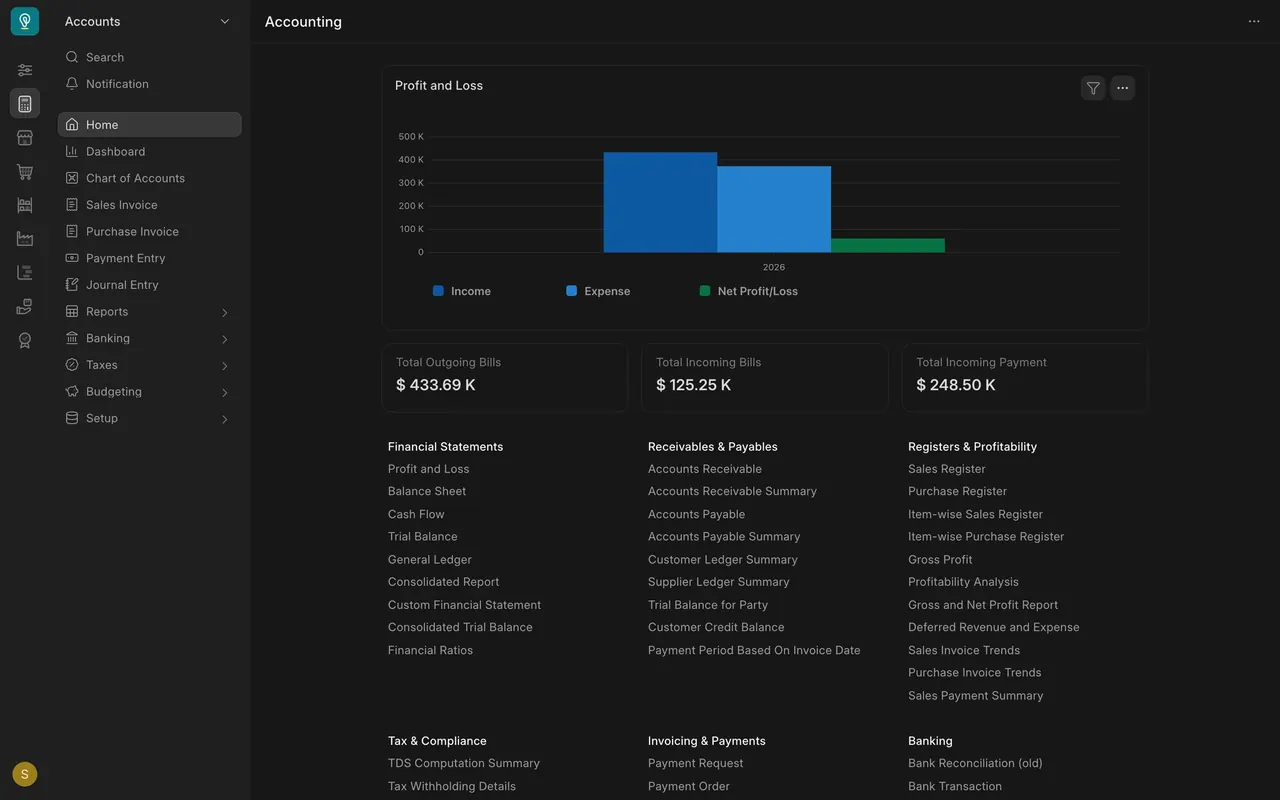The width and height of the screenshot is (1280, 800).
Task: Open the filter icon on the Profit and Loss chart
Action: [1093, 88]
